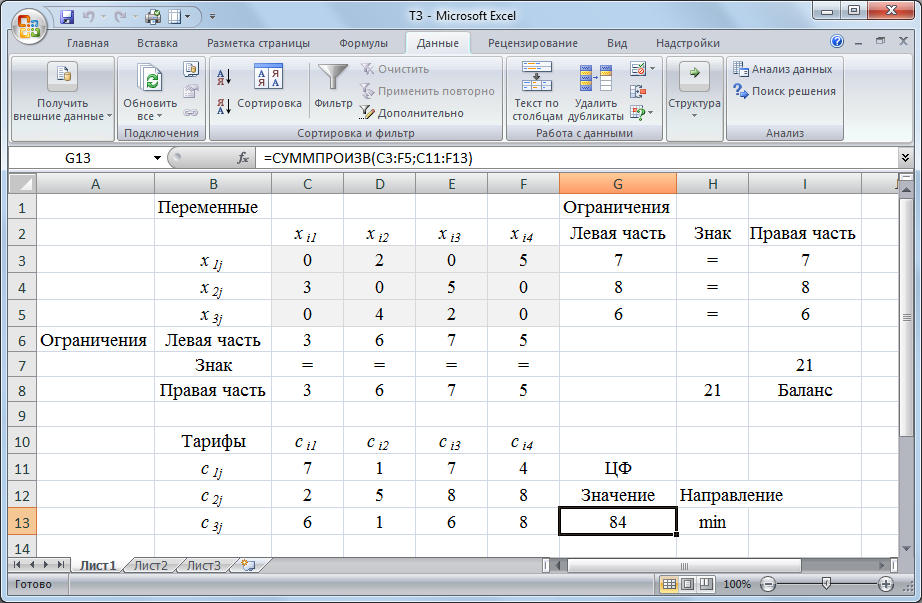The width and height of the screenshot is (922, 603).
Task: Select cell G13 with value 84
Action: coord(617,522)
